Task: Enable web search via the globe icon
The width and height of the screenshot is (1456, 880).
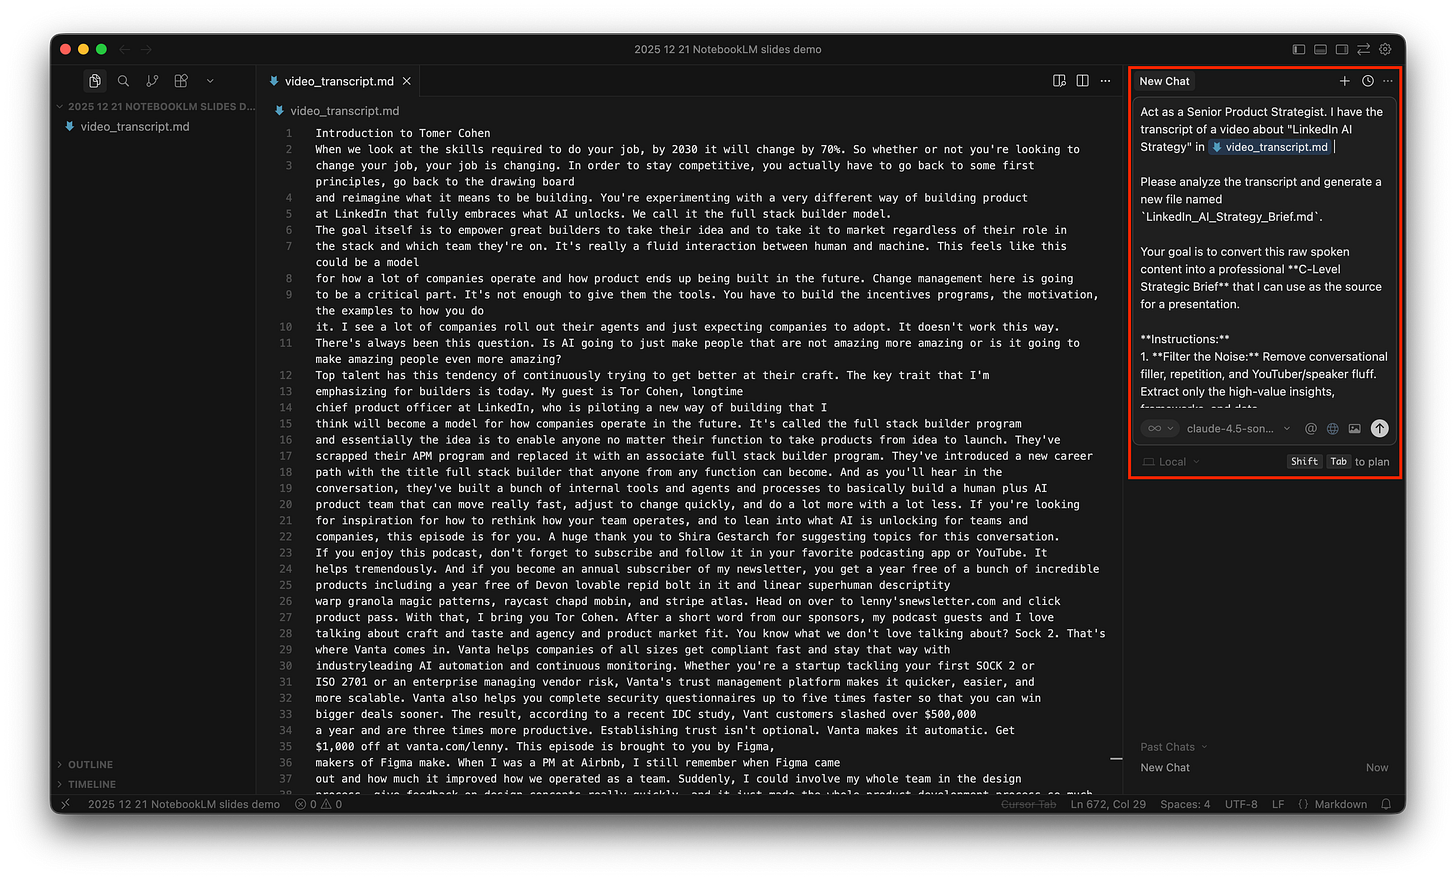Action: tap(1332, 428)
